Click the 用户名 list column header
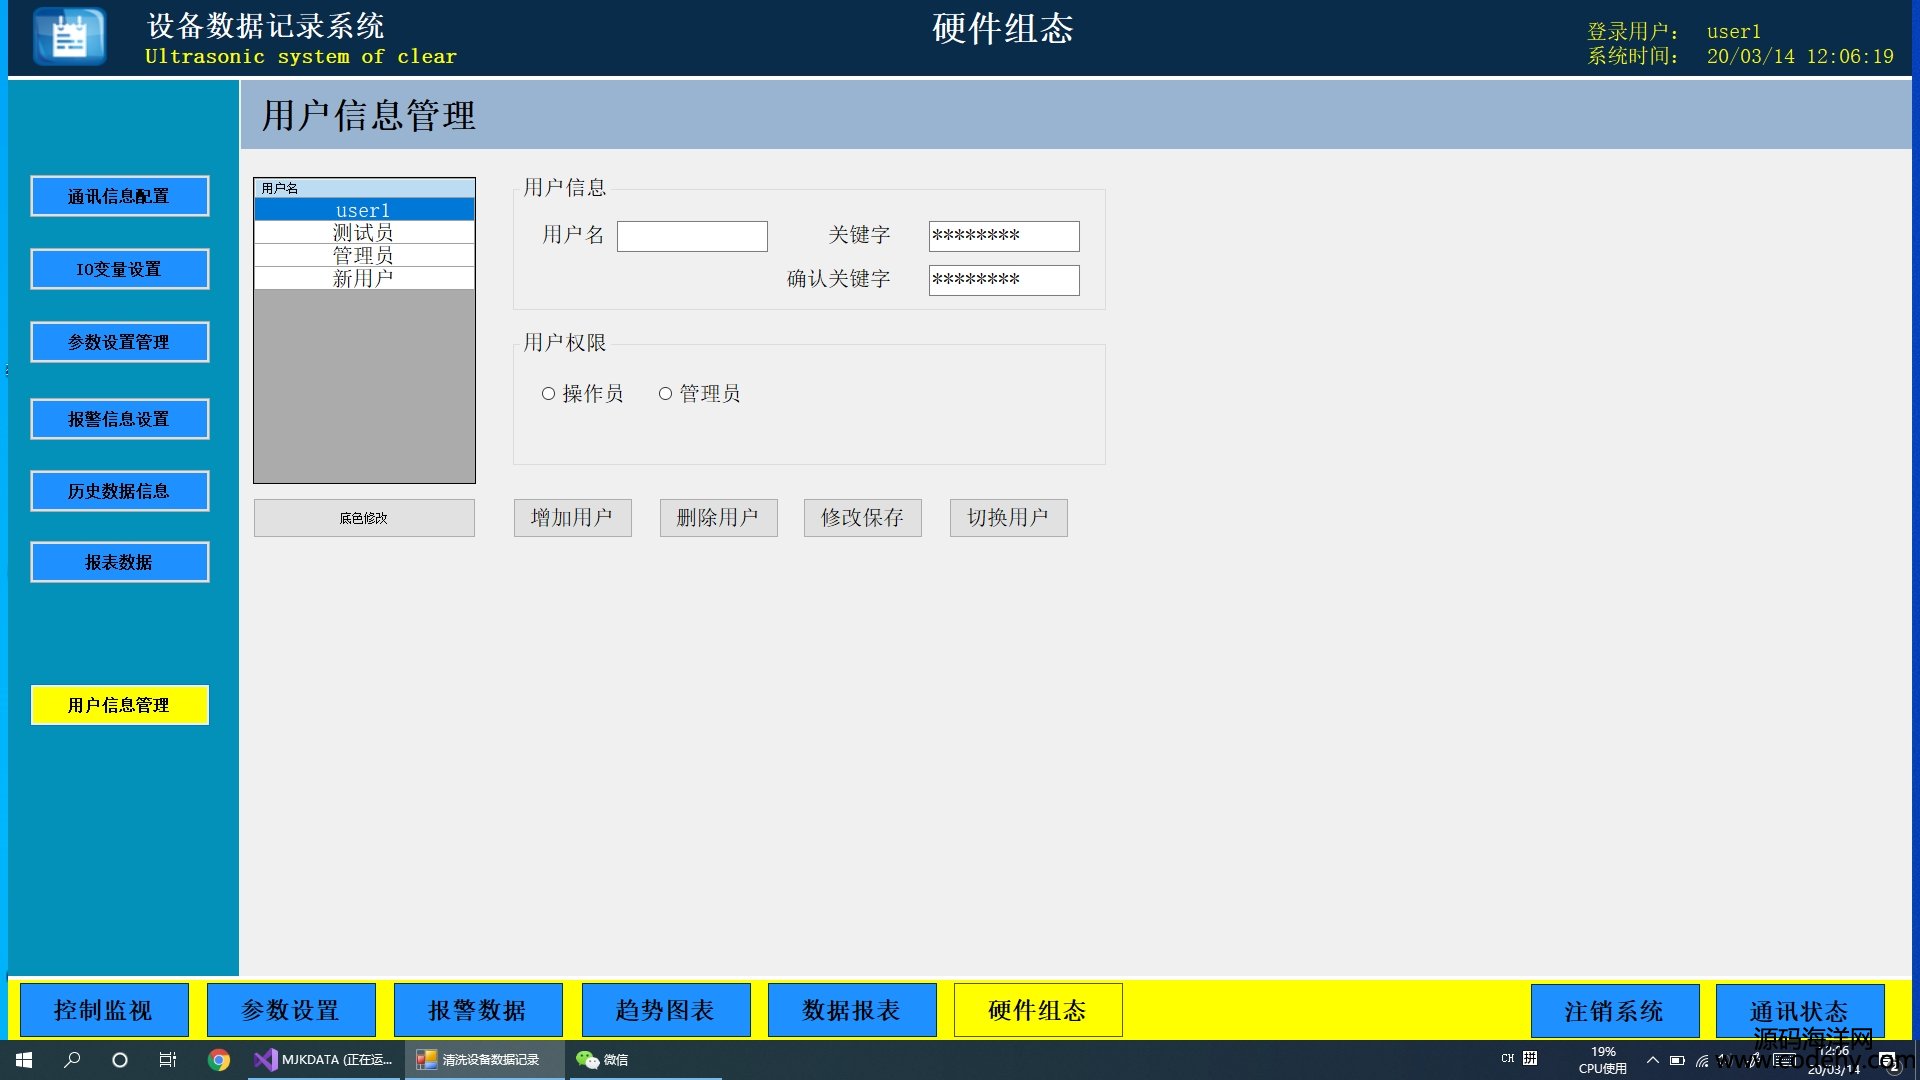The height and width of the screenshot is (1080, 1920). point(364,188)
